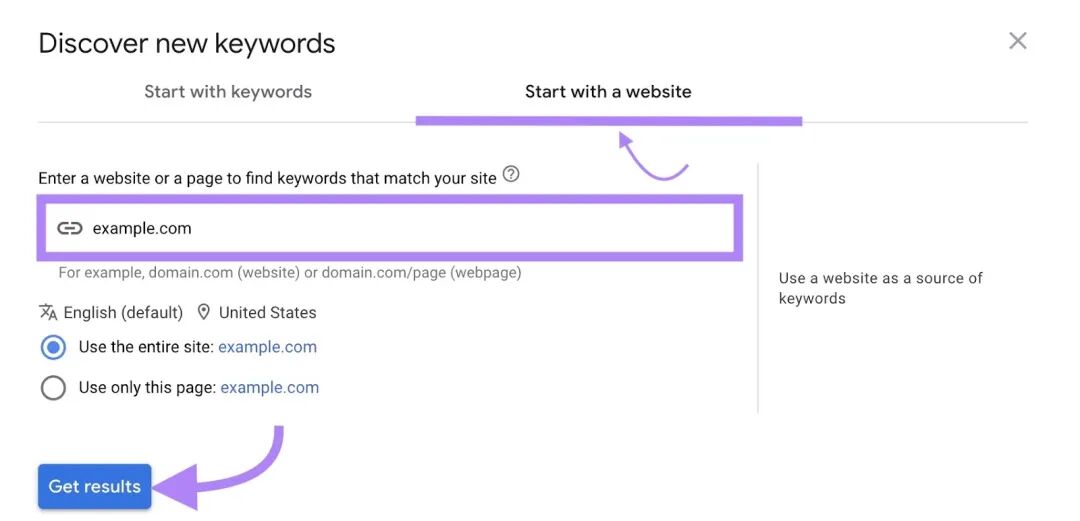Click the 'Discover new keywords' heading
The width and height of the screenshot is (1080, 521).
click(187, 43)
